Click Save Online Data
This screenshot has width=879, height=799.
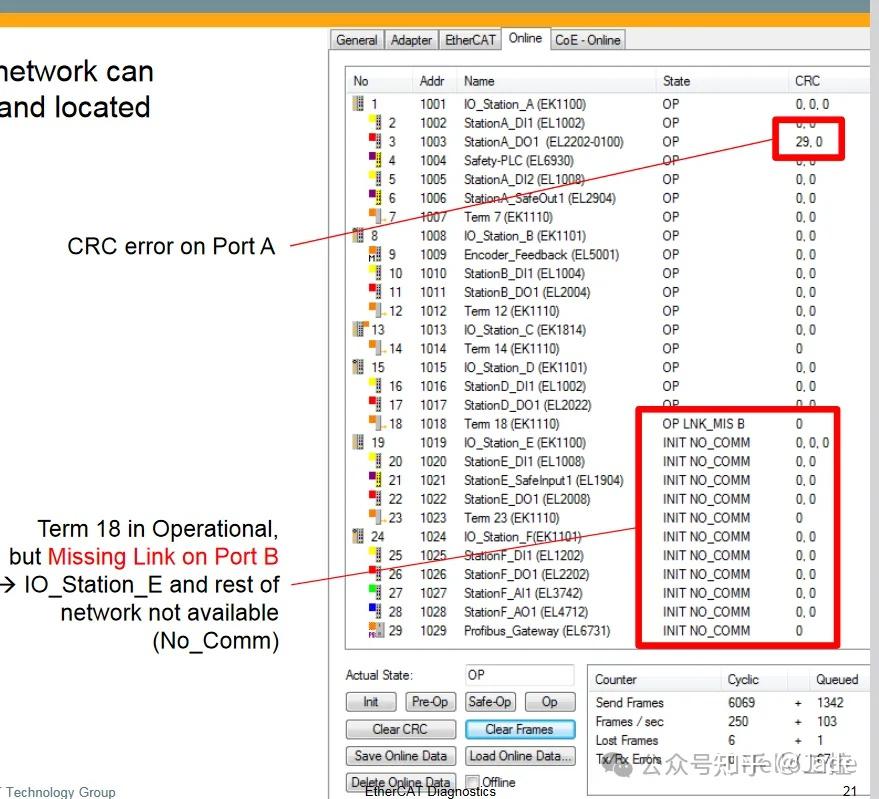tap(400, 755)
